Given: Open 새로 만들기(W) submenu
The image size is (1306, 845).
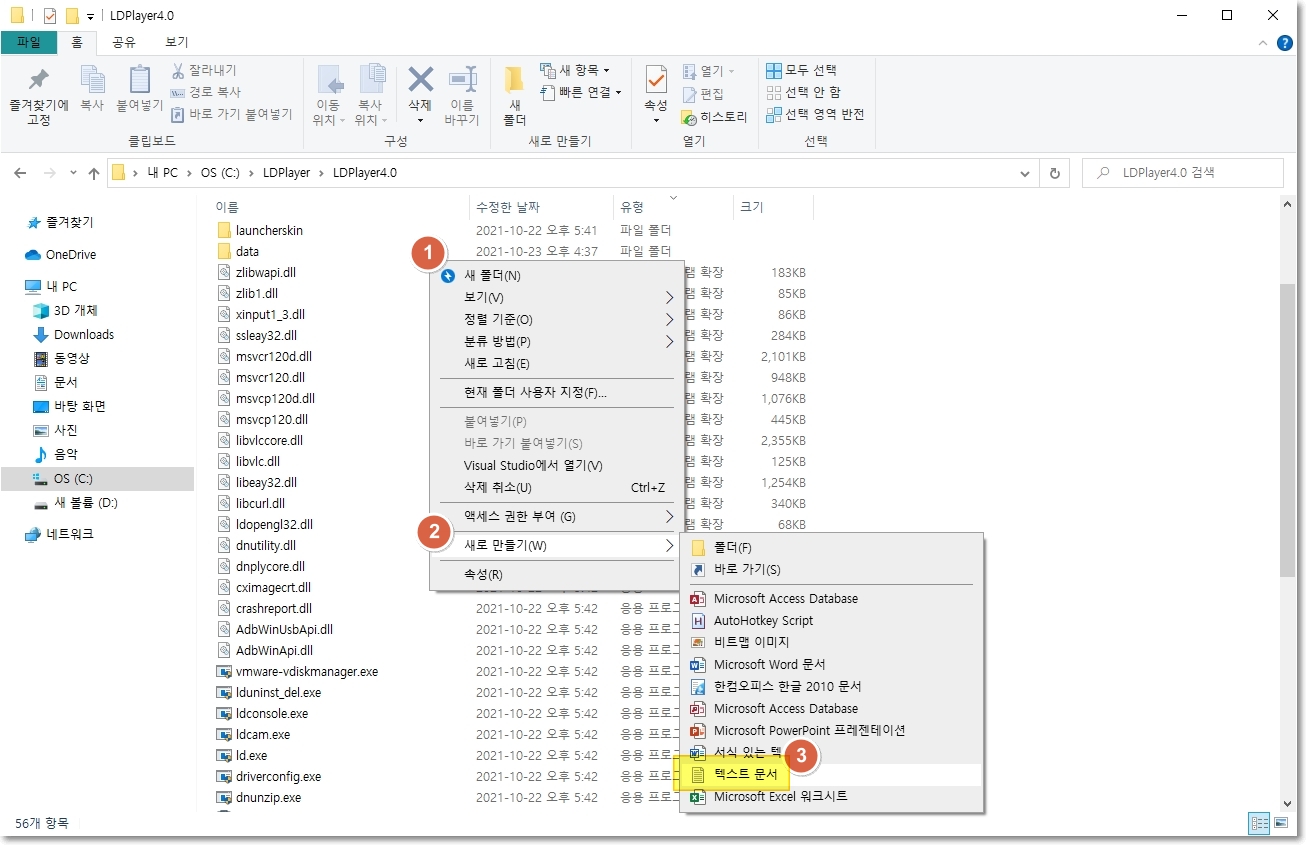Looking at the screenshot, I should [557, 545].
